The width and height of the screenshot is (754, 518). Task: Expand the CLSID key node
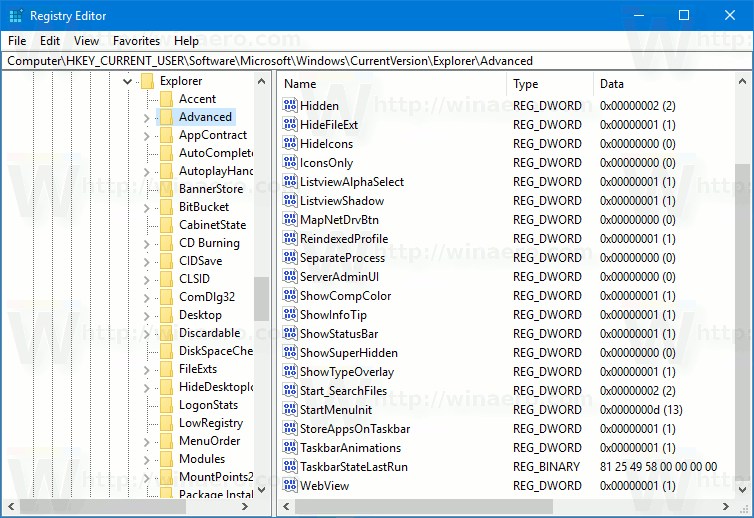pyautogui.click(x=146, y=279)
